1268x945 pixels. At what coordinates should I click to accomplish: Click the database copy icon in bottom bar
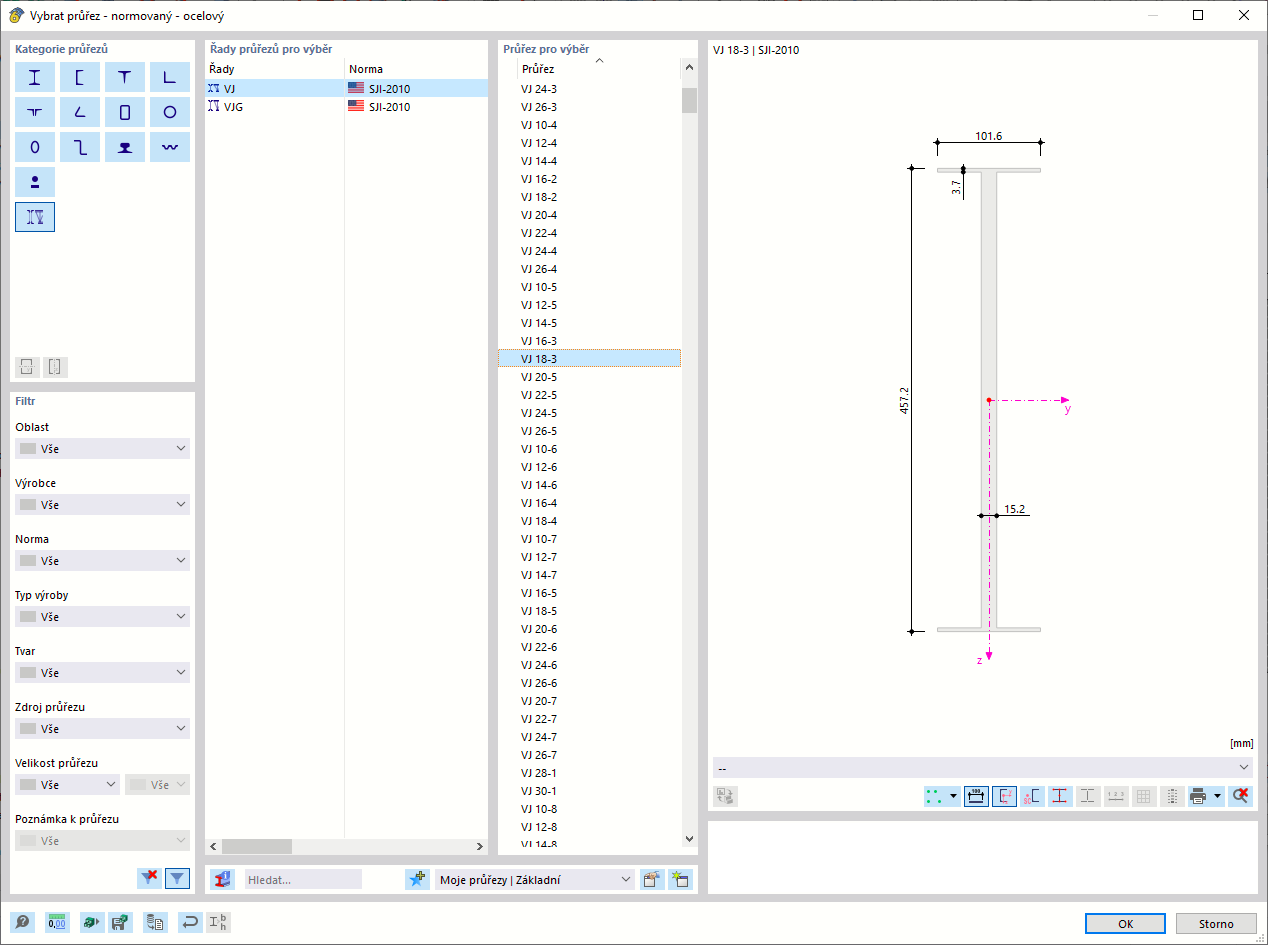155,923
